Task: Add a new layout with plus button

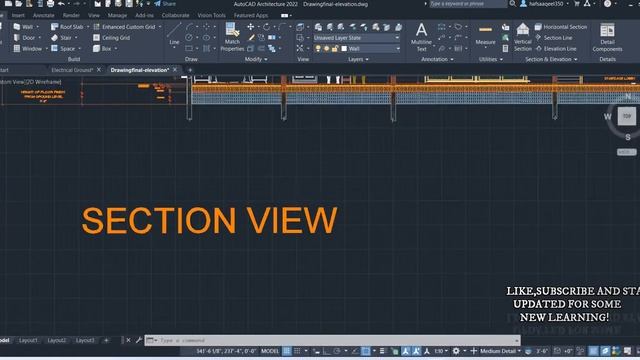Action: [x=106, y=340]
